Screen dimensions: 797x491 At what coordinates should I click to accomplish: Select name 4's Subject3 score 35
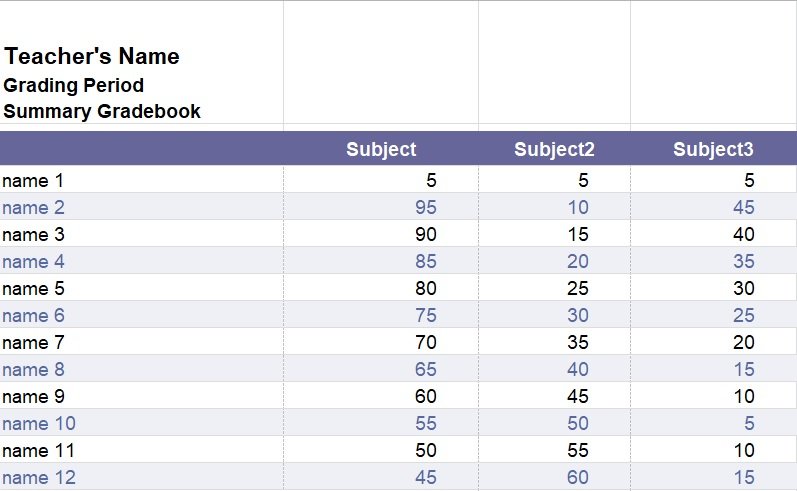point(744,261)
